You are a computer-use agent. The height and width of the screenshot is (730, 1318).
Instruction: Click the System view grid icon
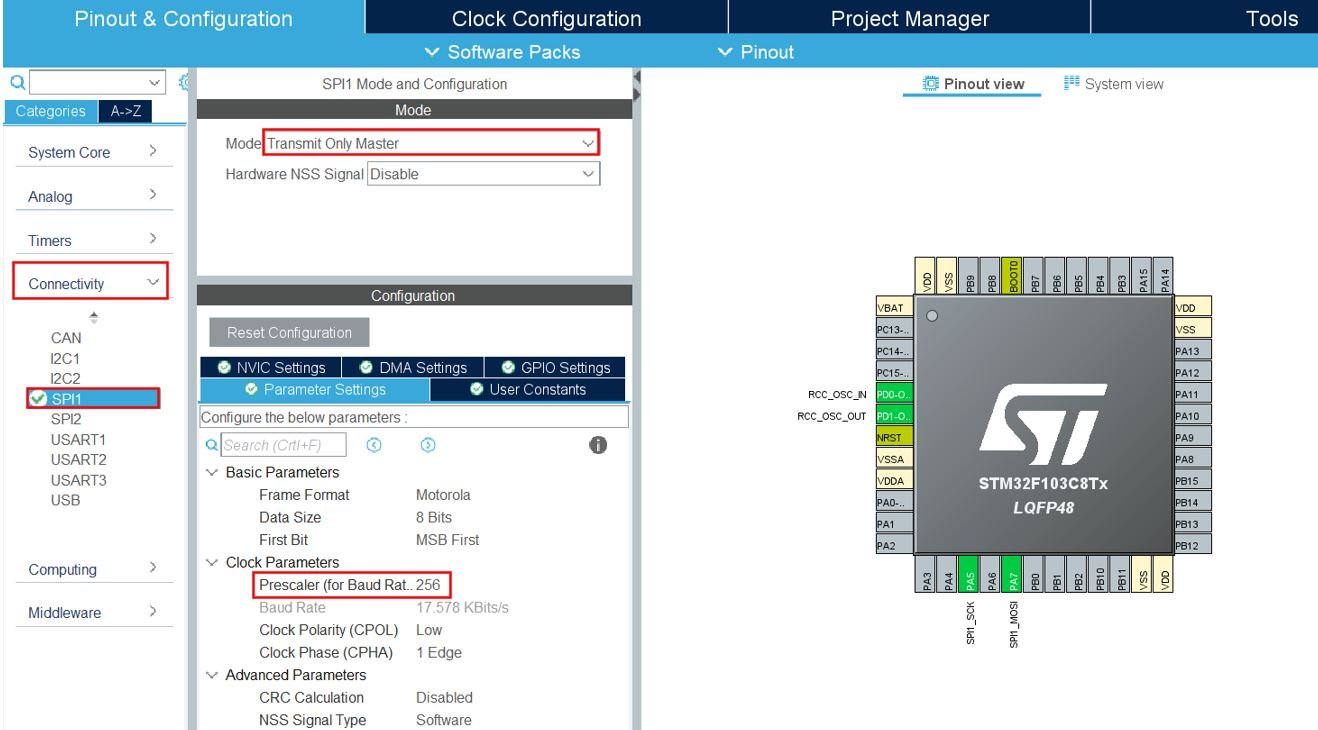pos(1071,84)
